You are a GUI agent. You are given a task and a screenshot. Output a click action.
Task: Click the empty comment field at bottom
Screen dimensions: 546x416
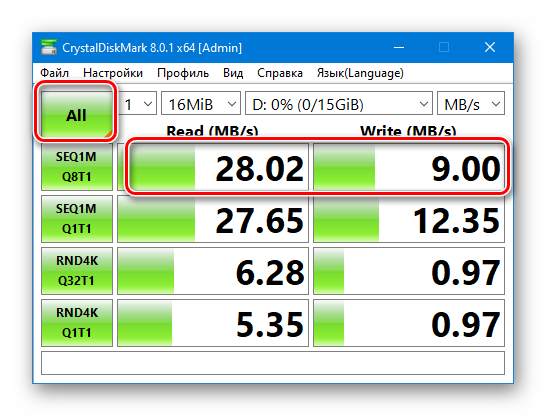[x=273, y=363]
